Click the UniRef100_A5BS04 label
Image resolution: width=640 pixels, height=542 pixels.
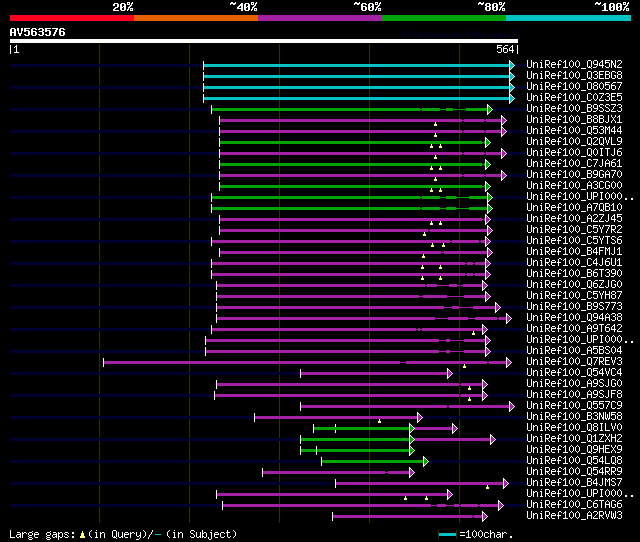574,351
